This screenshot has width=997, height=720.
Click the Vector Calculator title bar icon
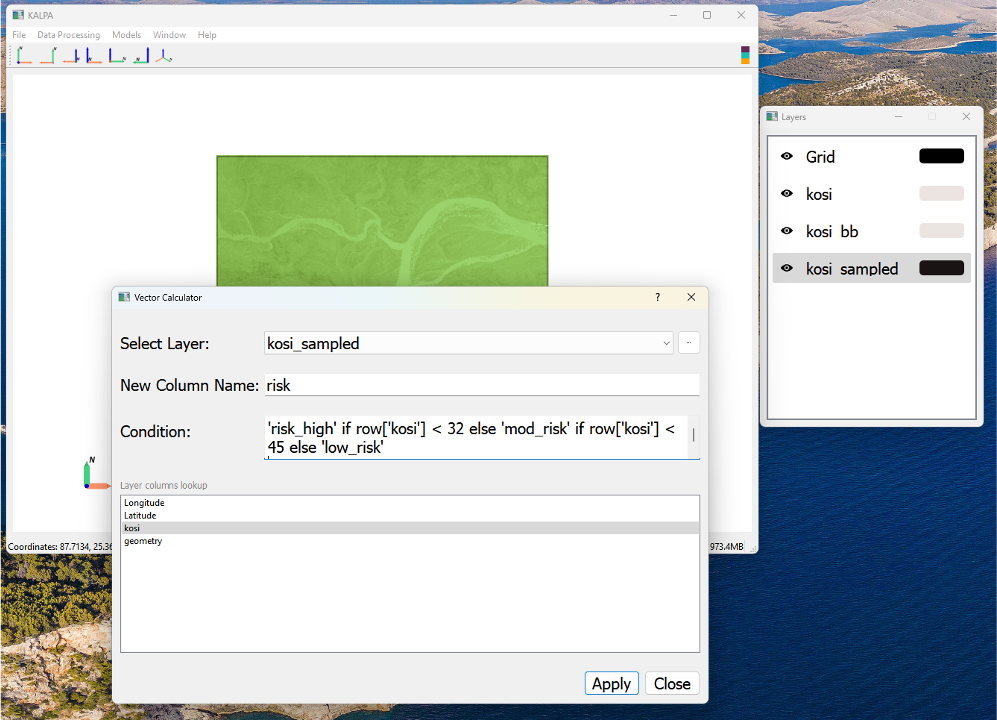click(124, 297)
